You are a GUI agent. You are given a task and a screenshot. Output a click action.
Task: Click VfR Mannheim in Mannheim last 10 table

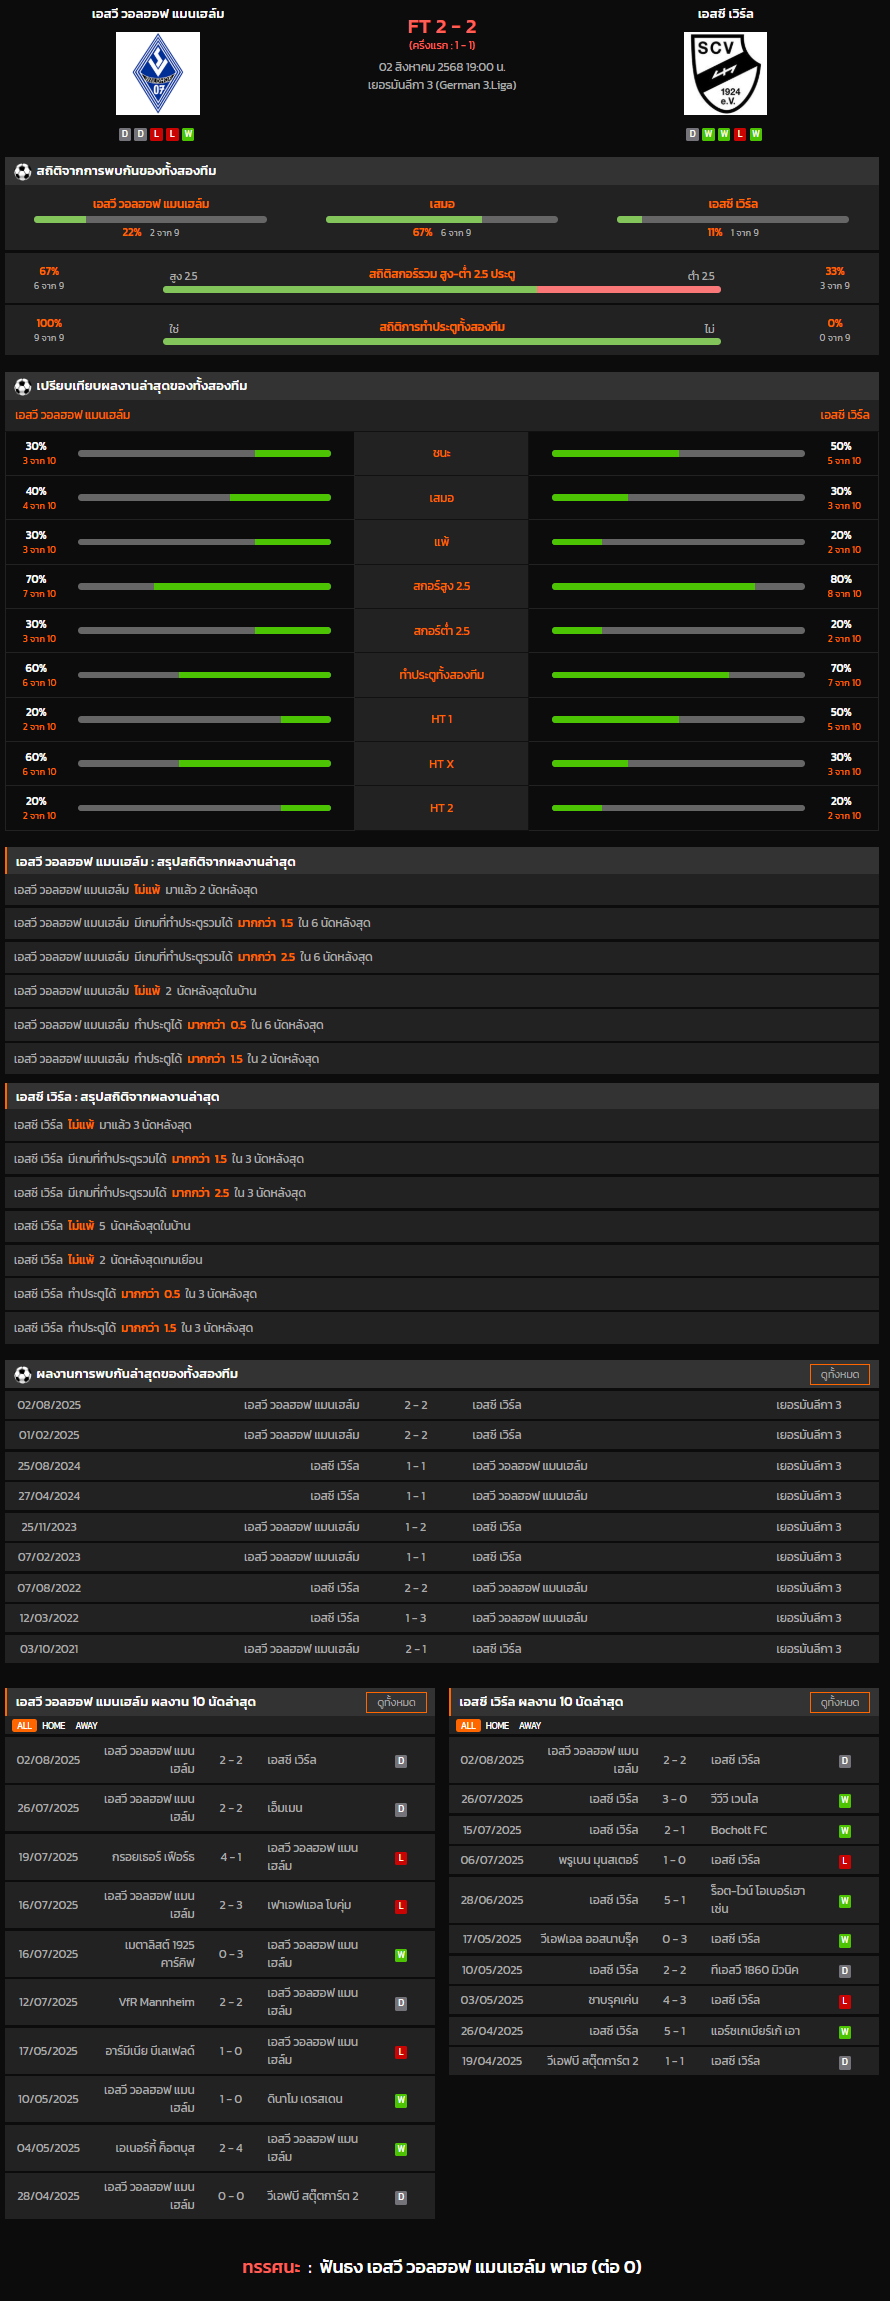click(x=157, y=2002)
